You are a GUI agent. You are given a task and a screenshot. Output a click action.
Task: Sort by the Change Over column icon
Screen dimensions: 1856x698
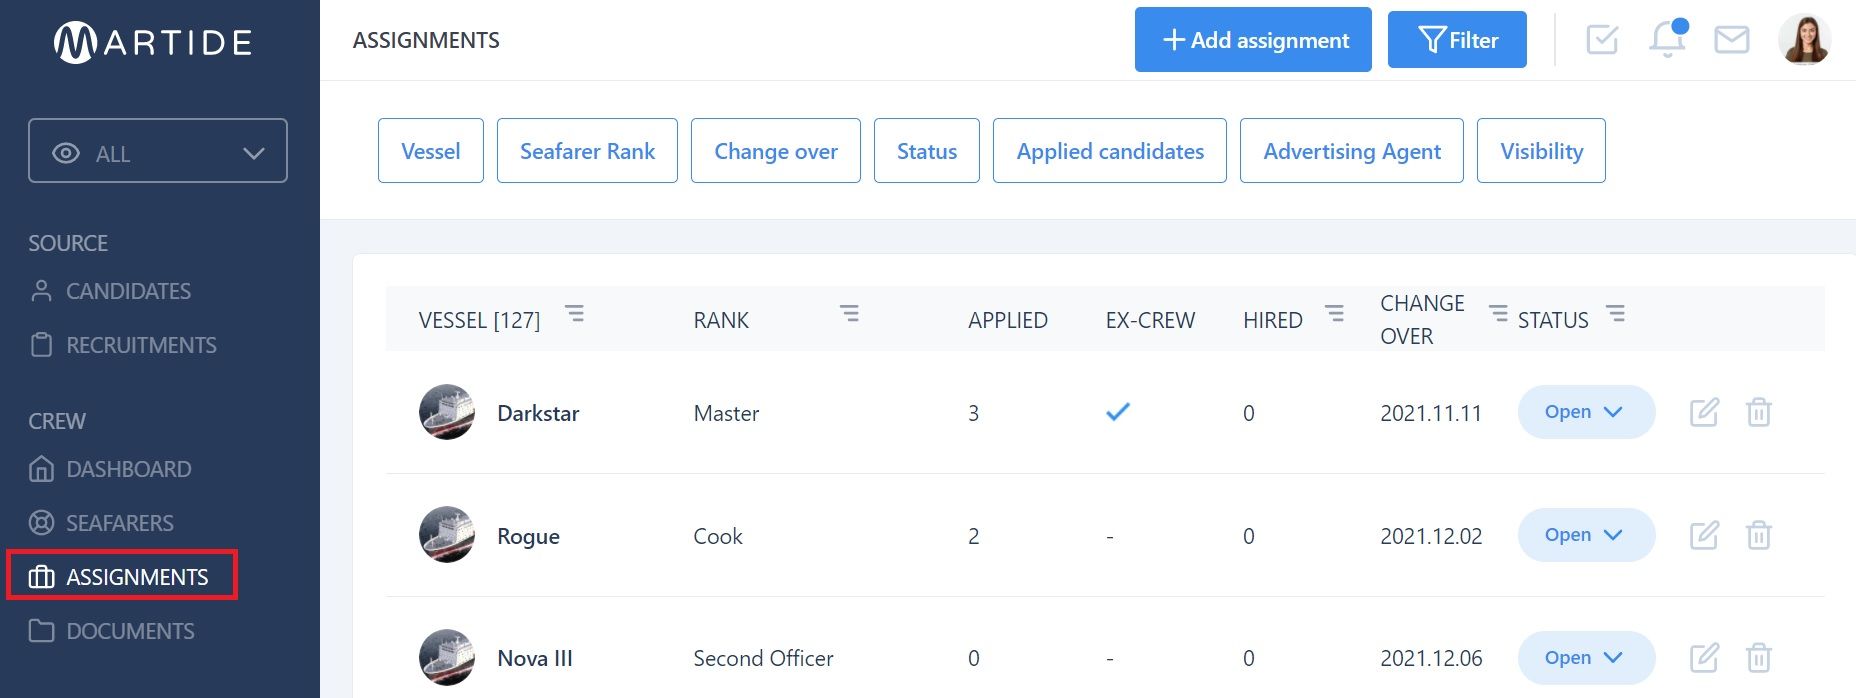1498,313
